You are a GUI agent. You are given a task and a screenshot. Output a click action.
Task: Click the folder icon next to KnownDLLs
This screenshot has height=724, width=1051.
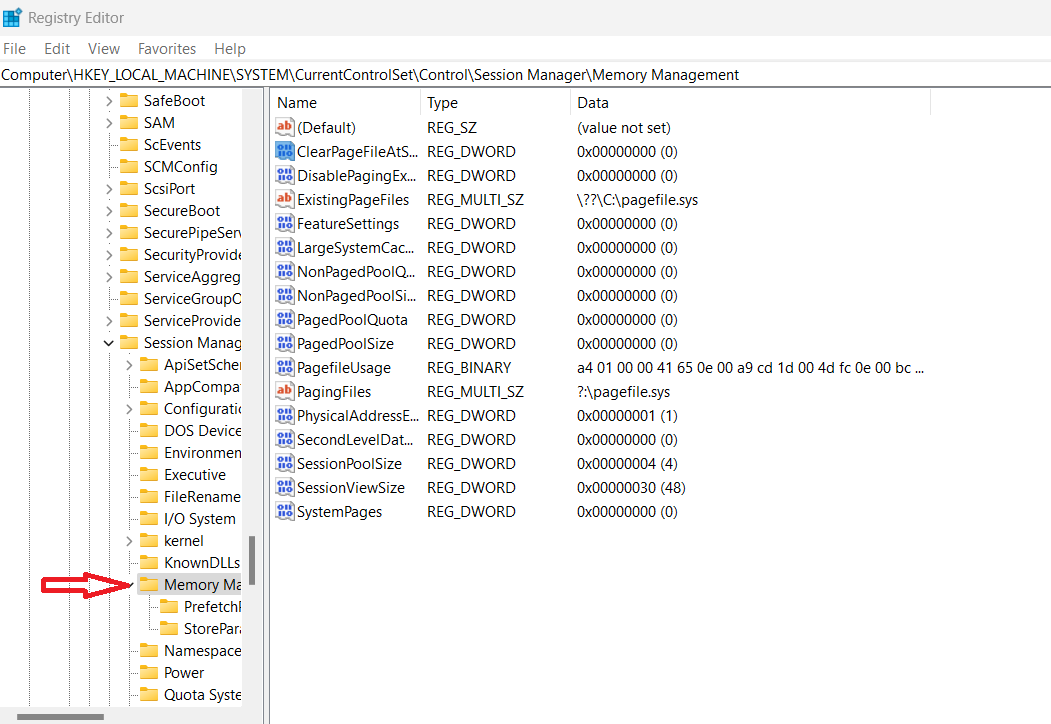148,563
